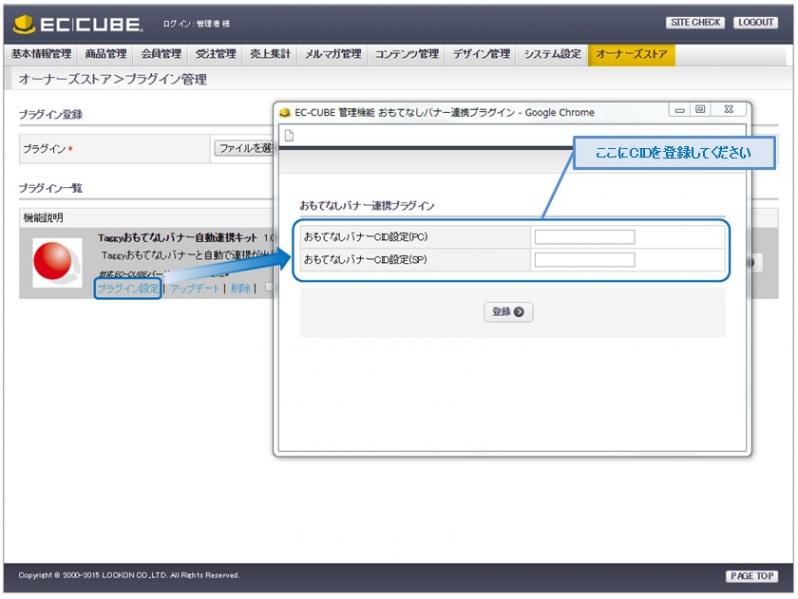Click the Taggyおもてなしバナー自動連携キット plugin title
Viewport: 798px width, 599px height.
click(178, 238)
